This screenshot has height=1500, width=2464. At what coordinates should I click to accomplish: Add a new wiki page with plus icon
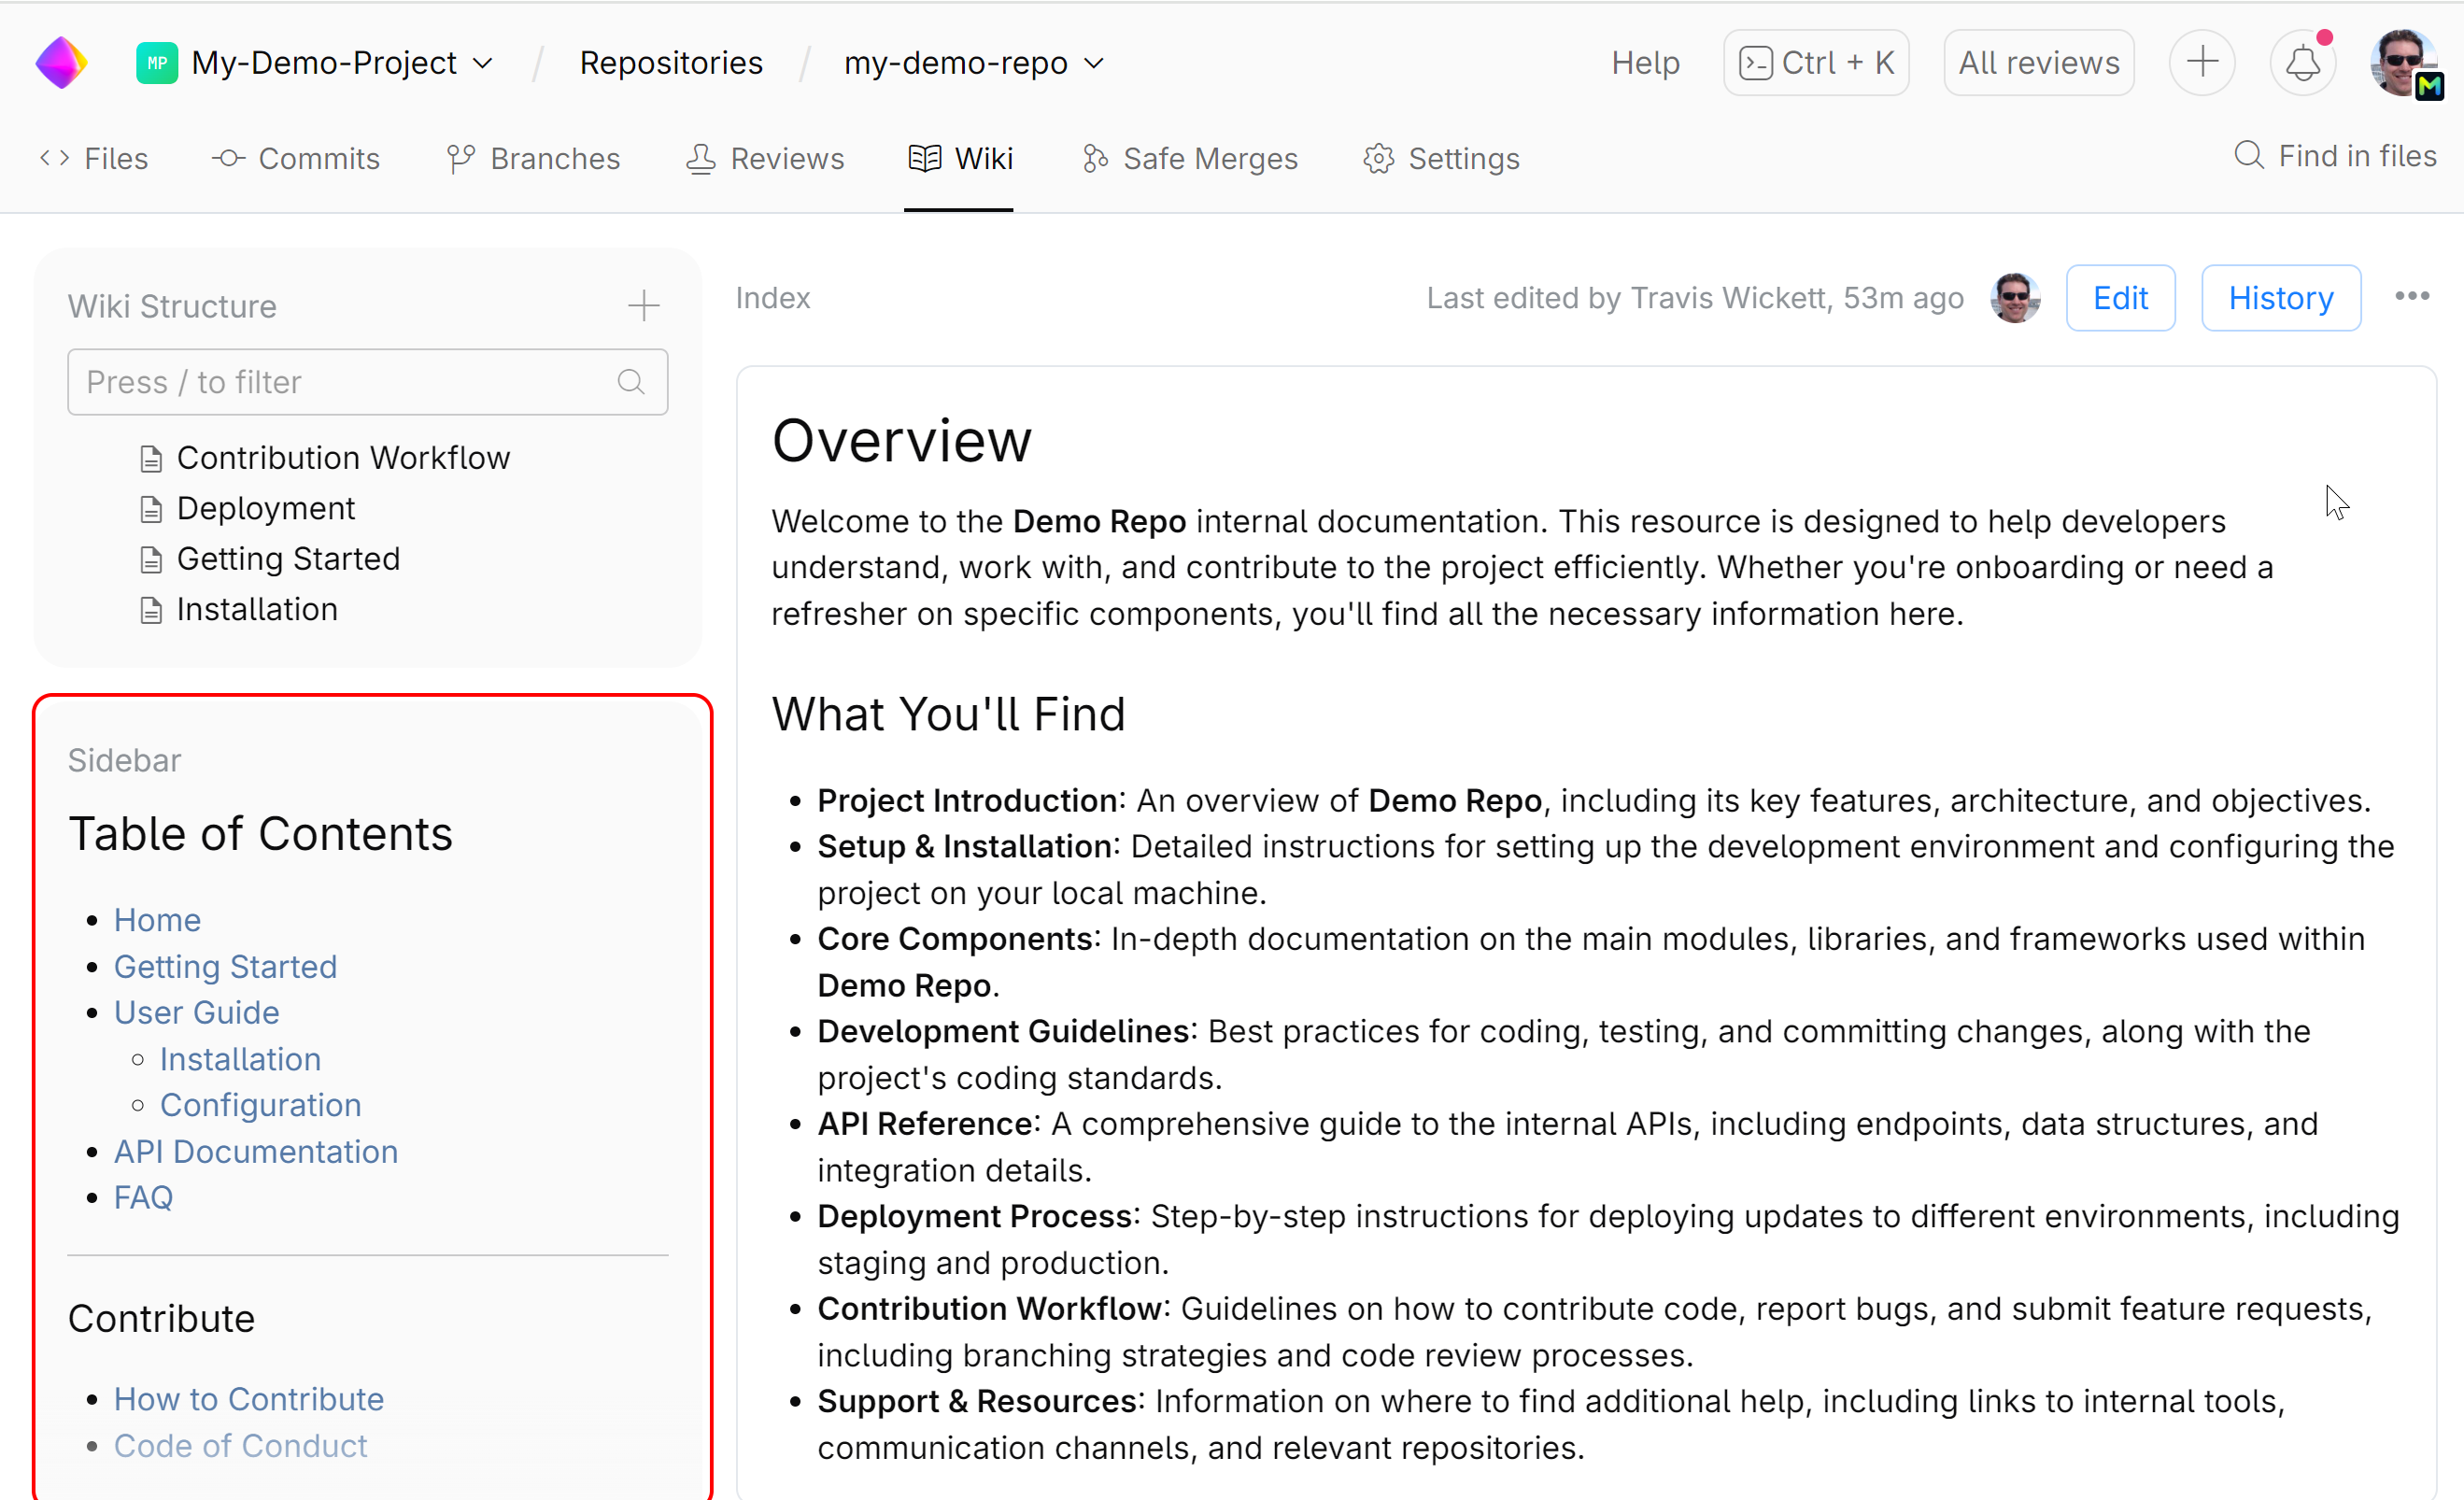(643, 305)
